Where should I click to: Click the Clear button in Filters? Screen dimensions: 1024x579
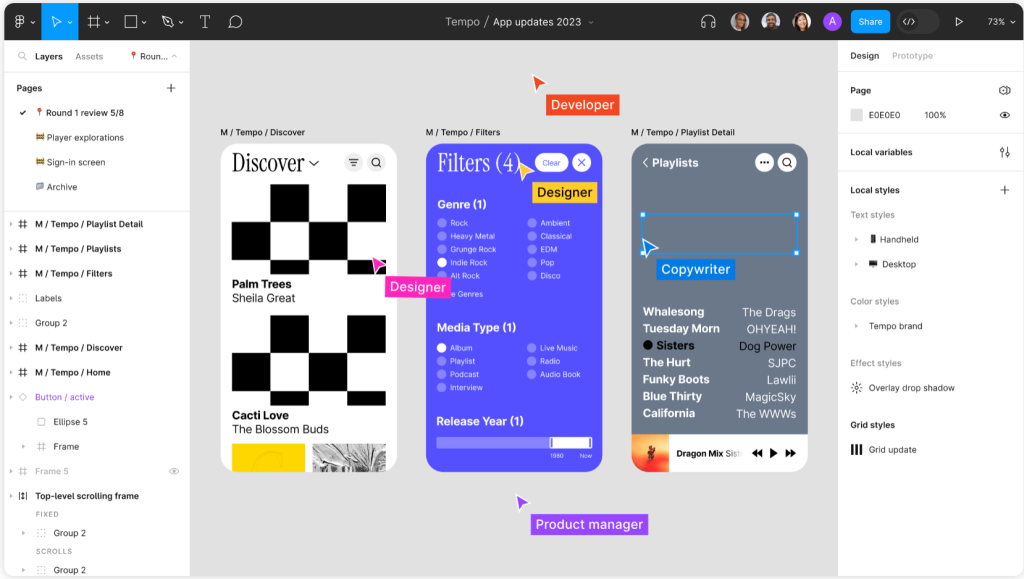pos(551,163)
